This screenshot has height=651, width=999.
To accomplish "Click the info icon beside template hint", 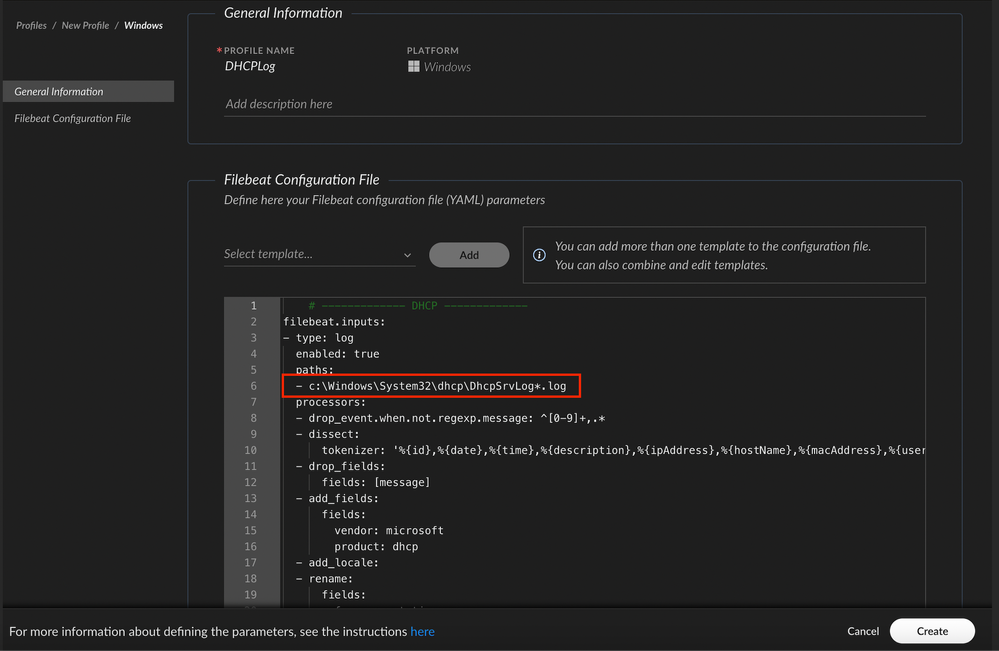I will pyautogui.click(x=540, y=255).
